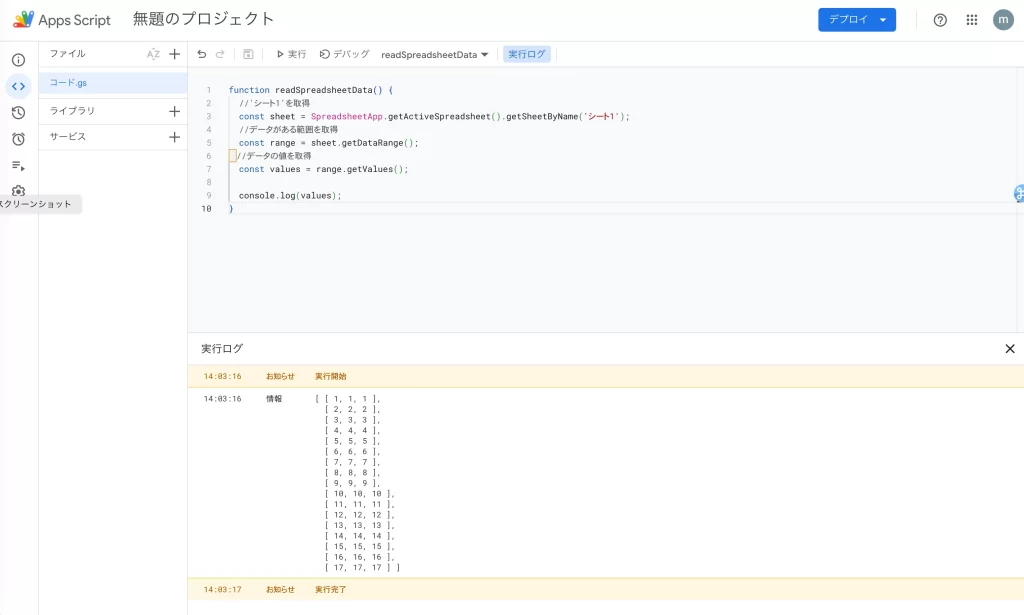Image resolution: width=1024 pixels, height=615 pixels.
Task: Click the 実行開始 log entry
Action: click(331, 377)
